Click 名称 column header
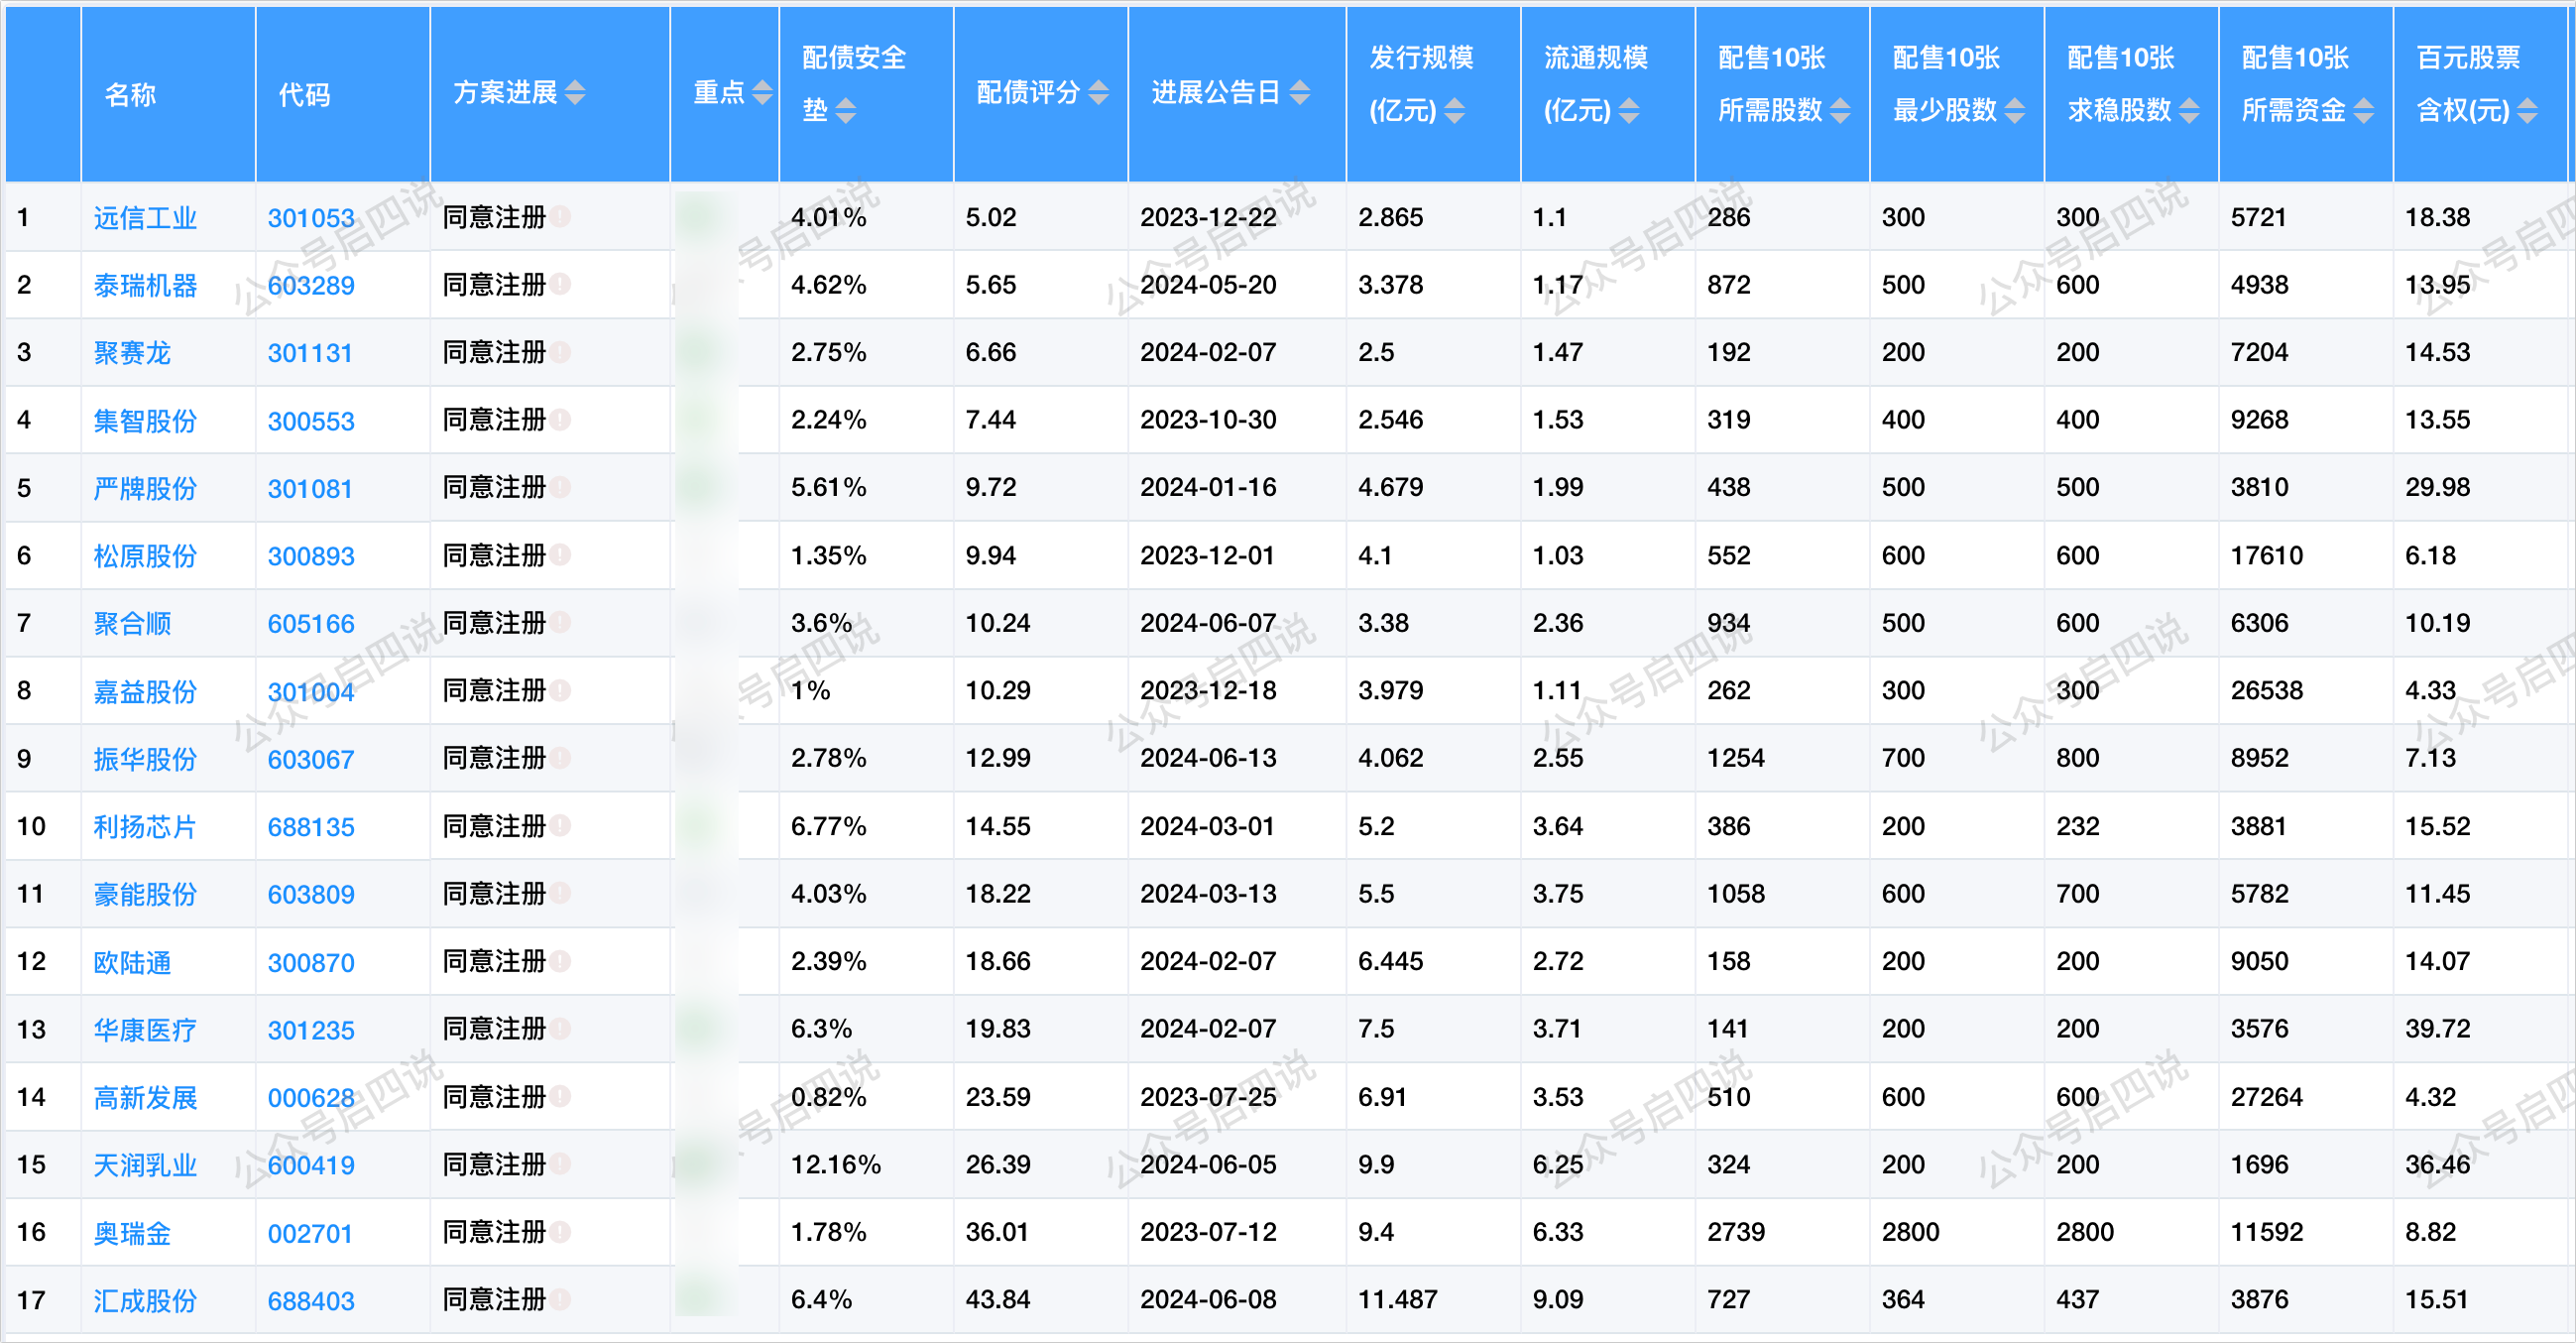The height and width of the screenshot is (1343, 2576). click(130, 95)
